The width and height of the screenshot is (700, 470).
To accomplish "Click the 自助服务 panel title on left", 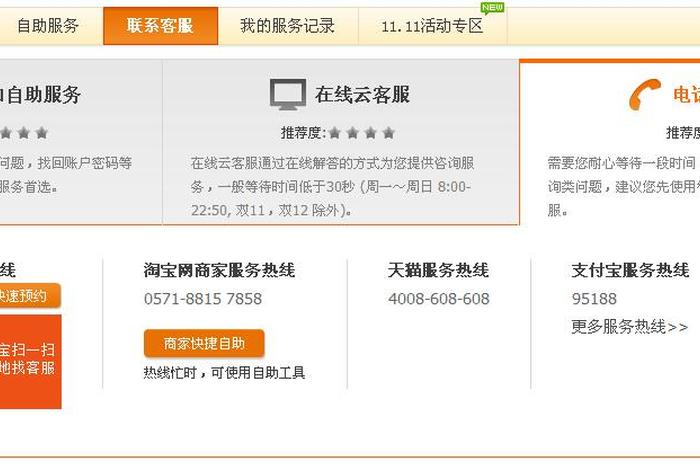I will tap(41, 95).
